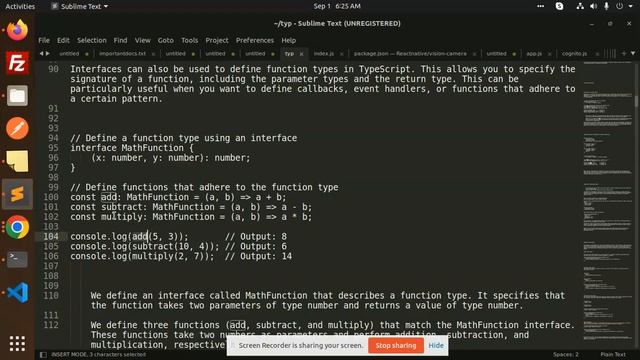Show Applications grid in the dock
The image size is (640, 360).
coord(17,344)
